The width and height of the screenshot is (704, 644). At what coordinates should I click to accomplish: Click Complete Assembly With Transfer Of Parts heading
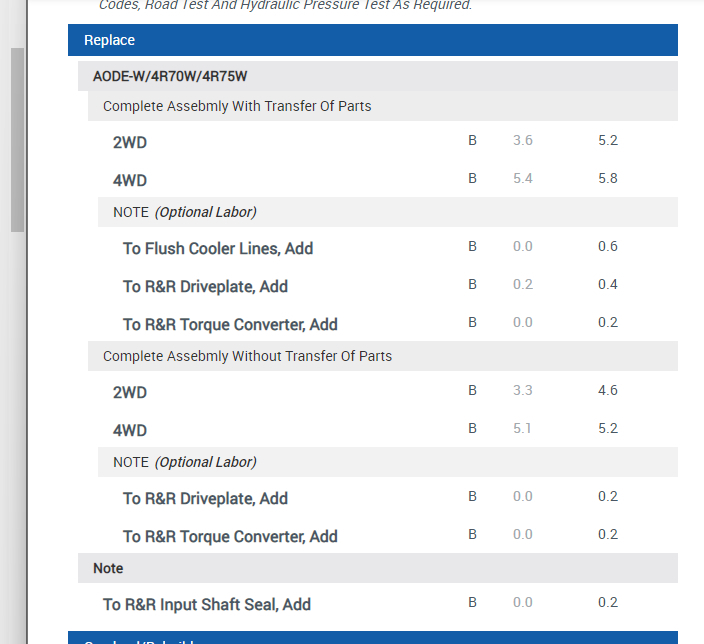(x=237, y=106)
